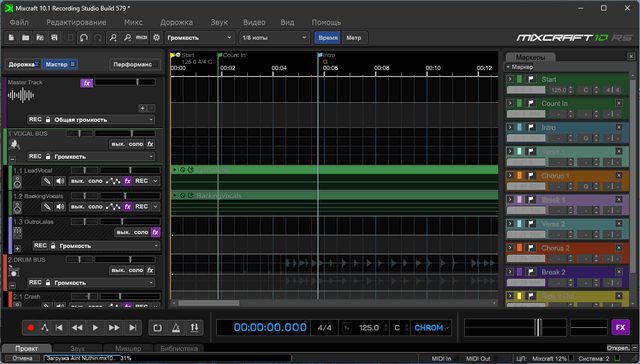Open the Редактирование menu
Image resolution: width=640 pixels, height=364 pixels.
pos(76,22)
